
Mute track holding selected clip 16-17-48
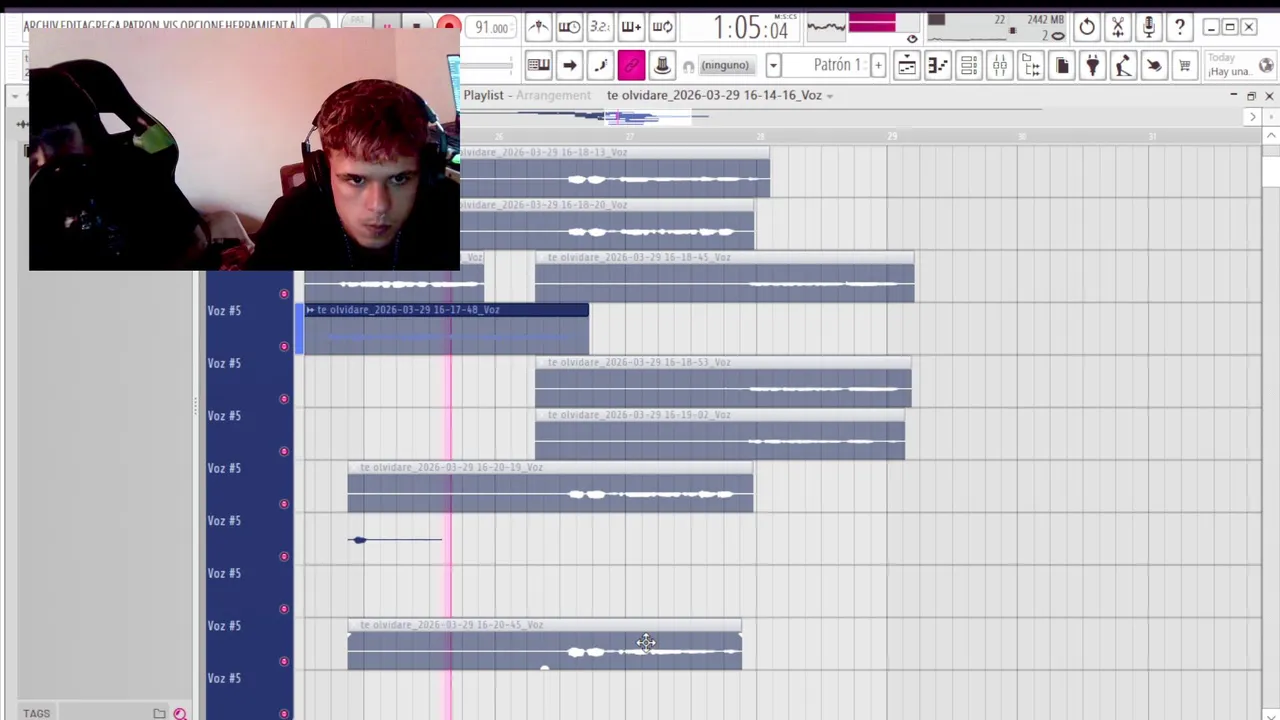pos(284,346)
